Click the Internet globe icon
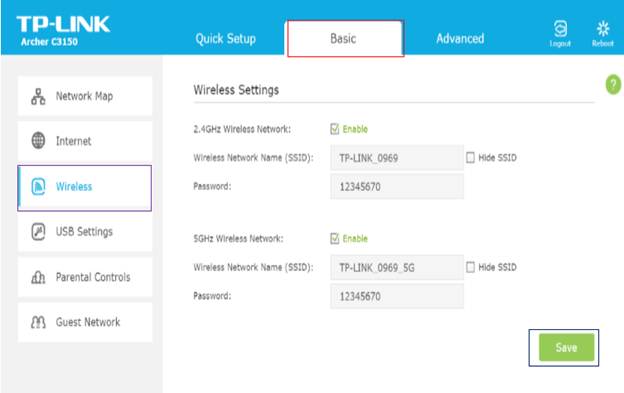The width and height of the screenshot is (624, 393). 38,140
